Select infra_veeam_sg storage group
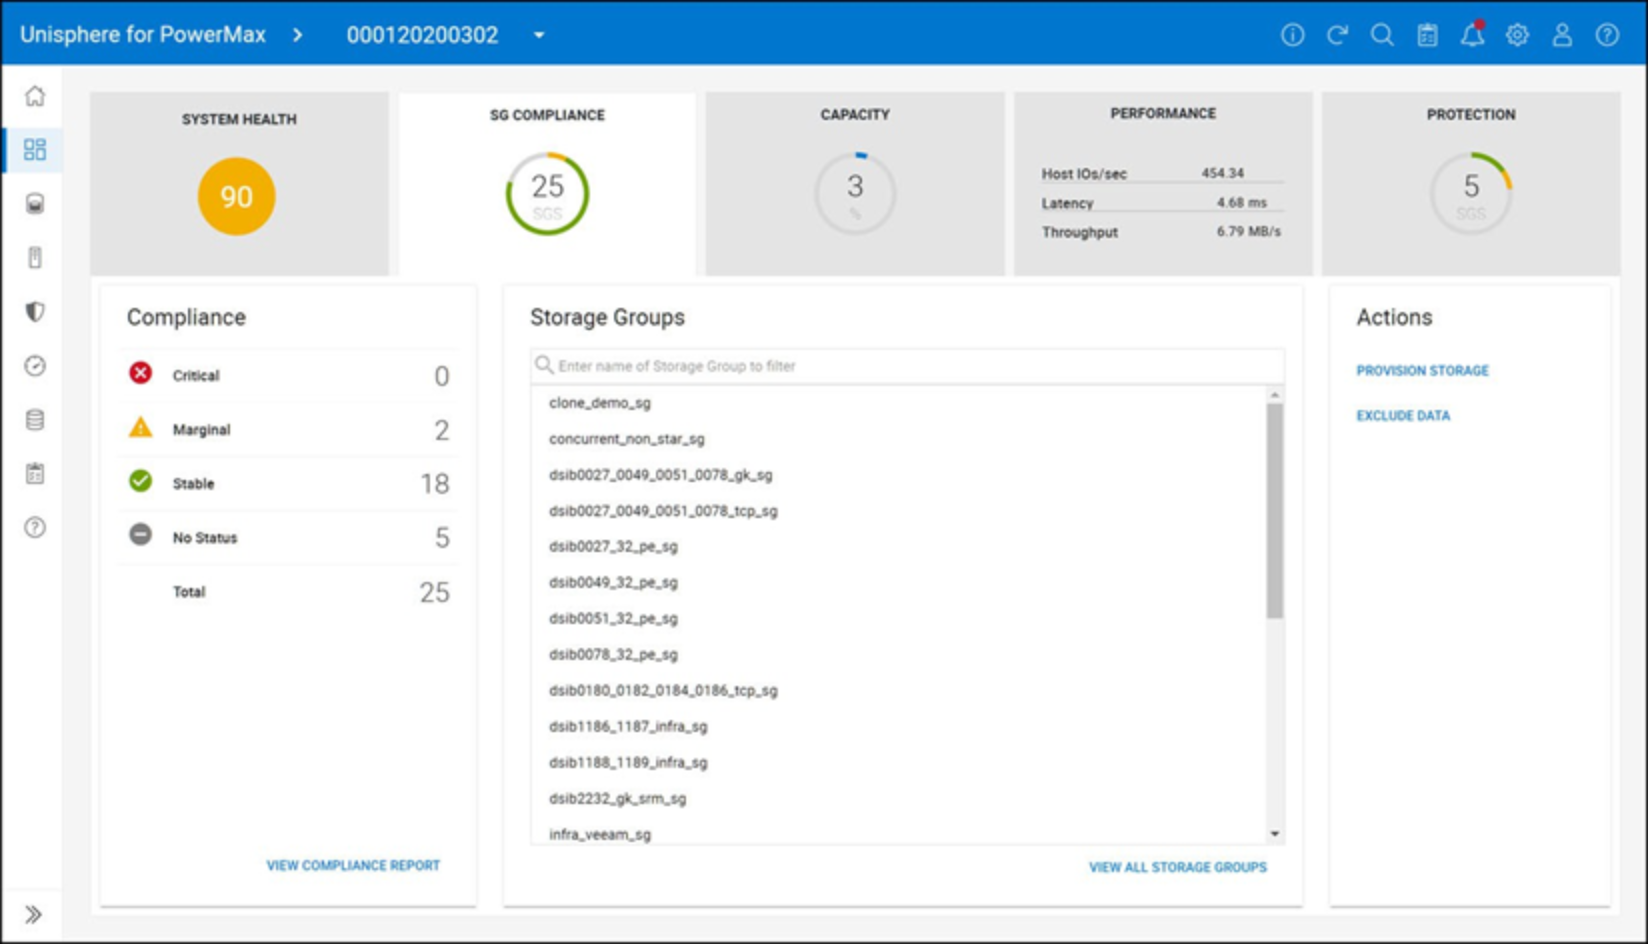The image size is (1649, 945). [x=600, y=835]
